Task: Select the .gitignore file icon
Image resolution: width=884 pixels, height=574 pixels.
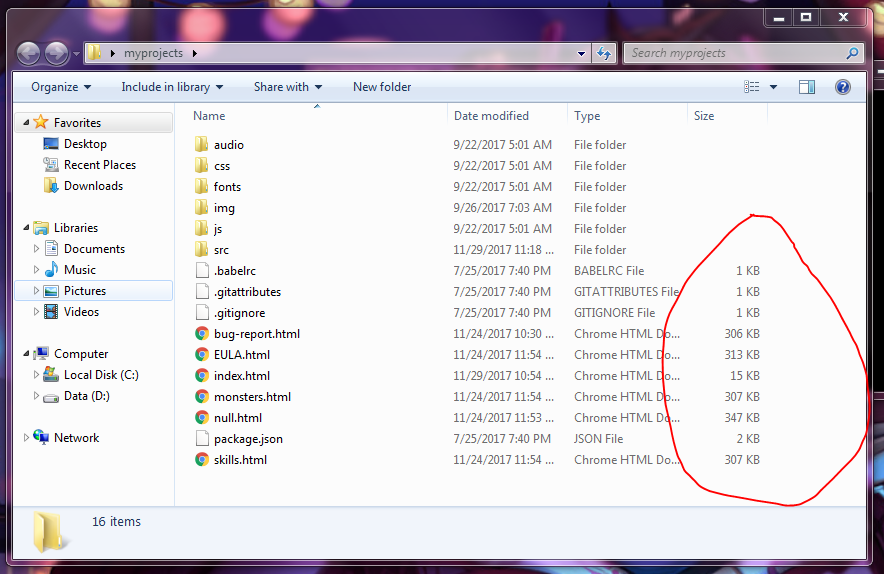Action: pyautogui.click(x=202, y=312)
